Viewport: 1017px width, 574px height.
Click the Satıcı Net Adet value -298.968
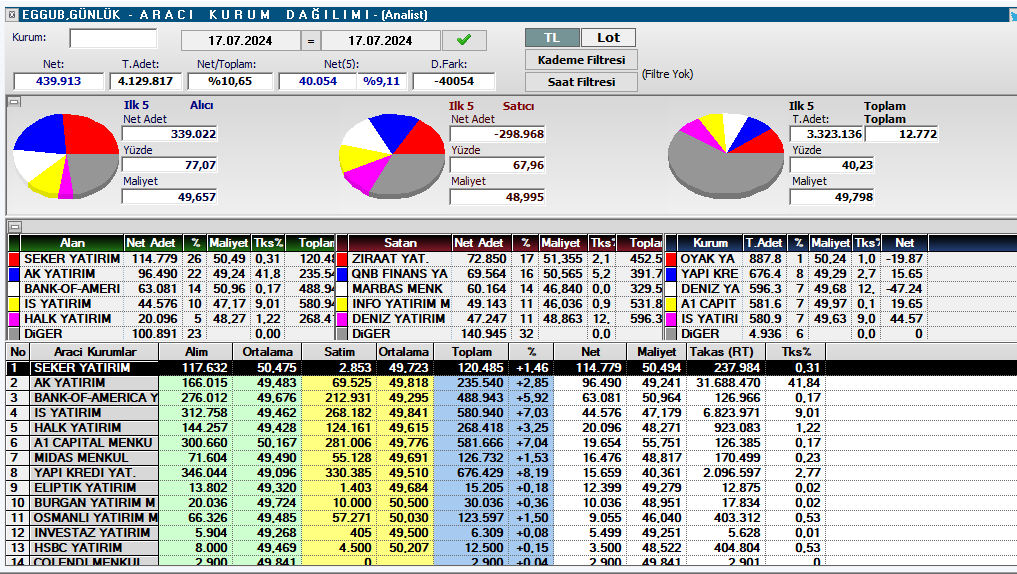click(x=497, y=134)
